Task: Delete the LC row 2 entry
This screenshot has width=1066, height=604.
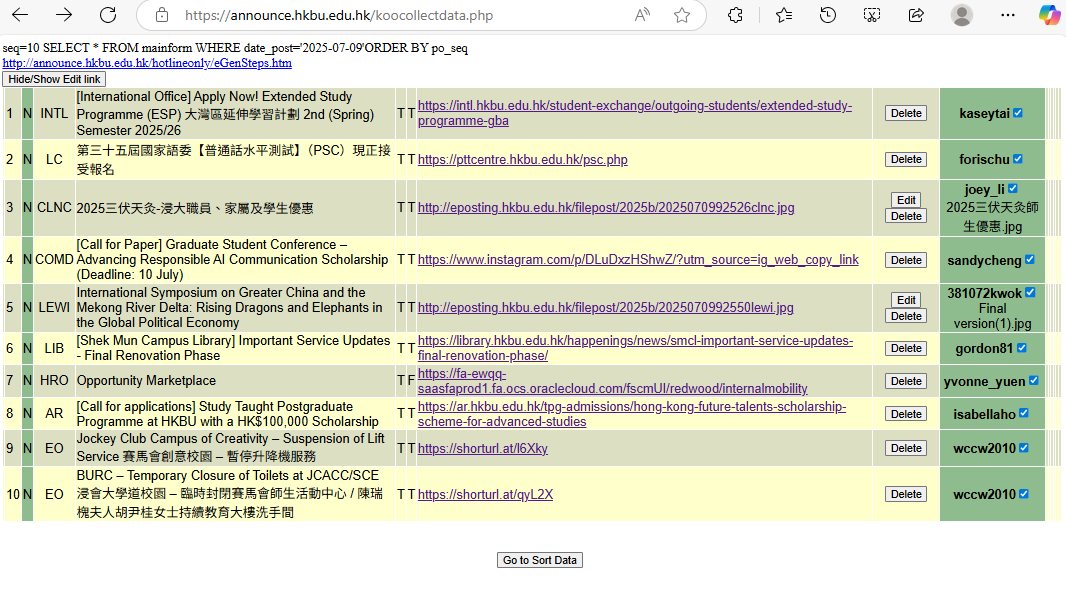Action: (x=906, y=159)
